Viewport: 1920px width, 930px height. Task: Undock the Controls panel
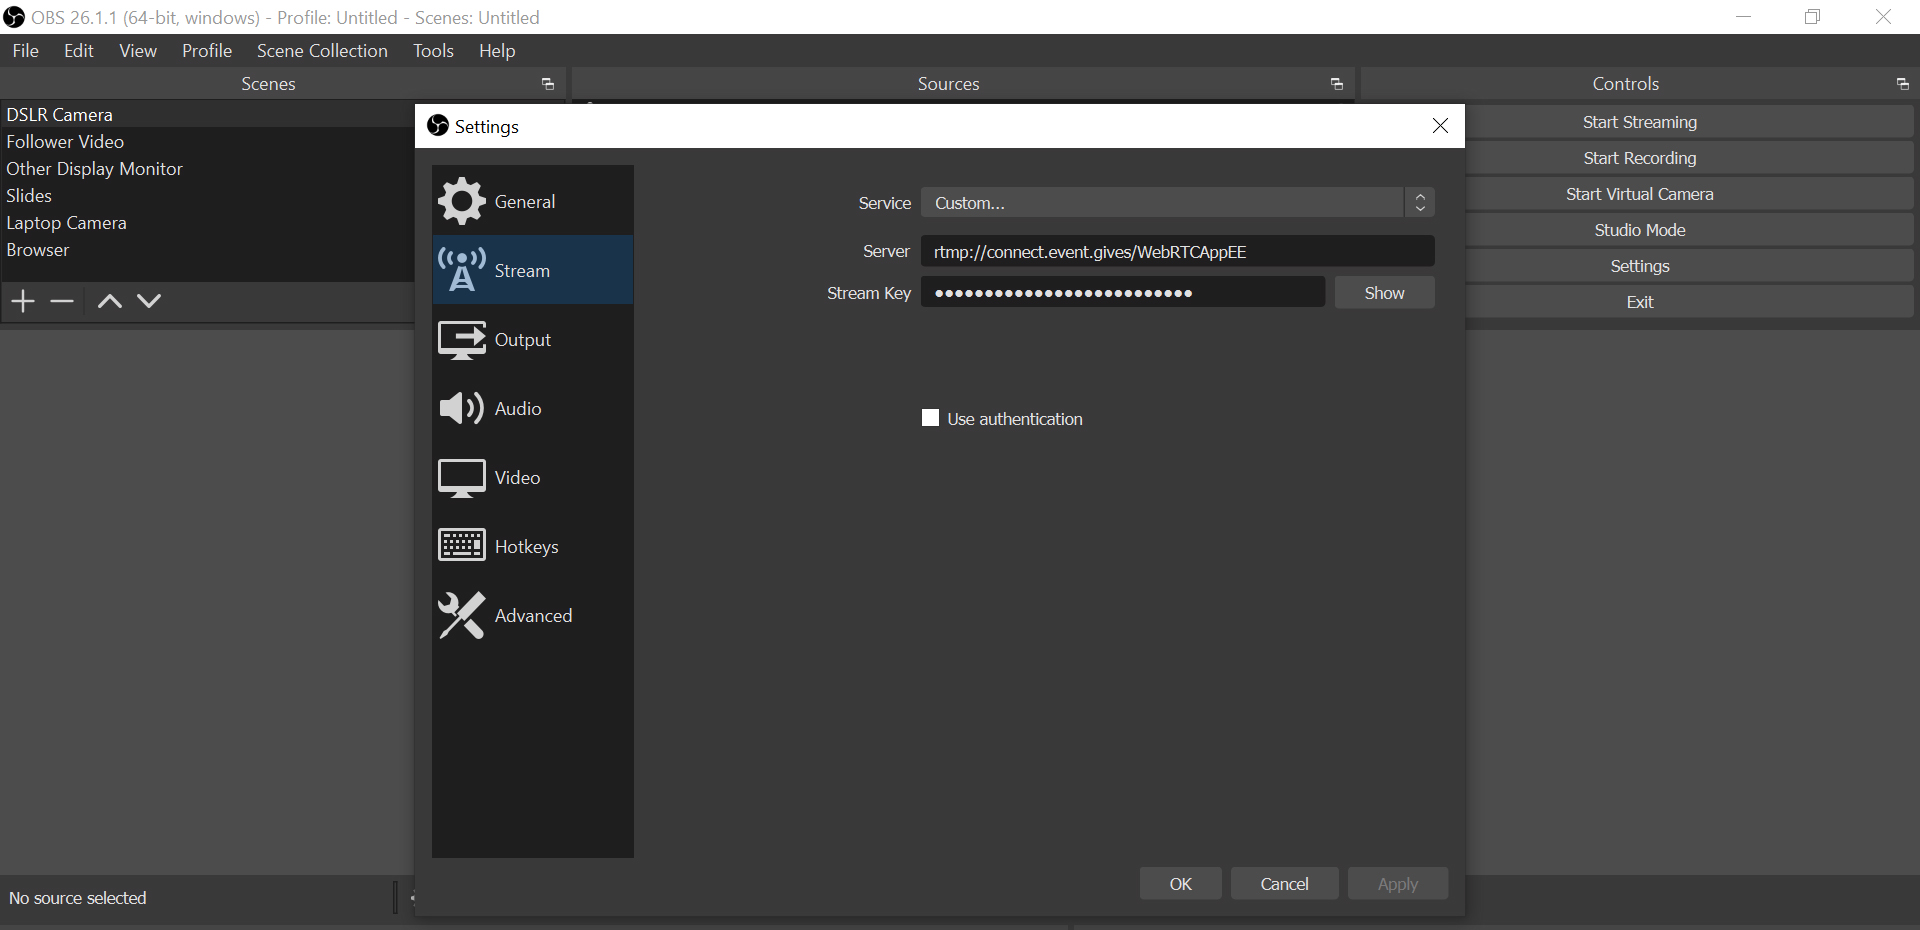click(x=1902, y=84)
